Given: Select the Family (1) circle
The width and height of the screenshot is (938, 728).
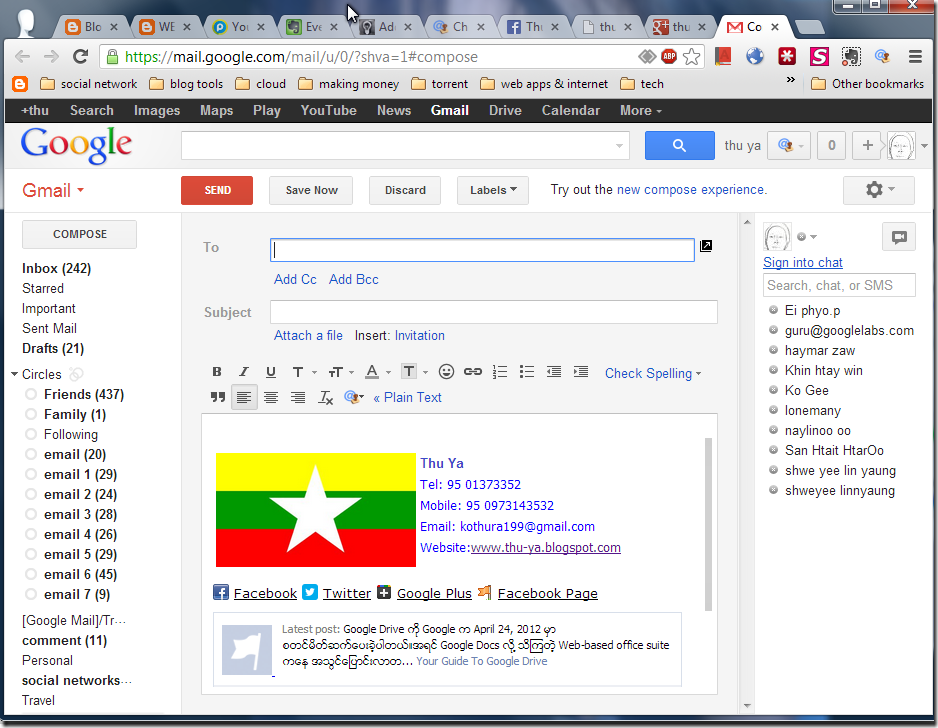Looking at the screenshot, I should point(75,415).
